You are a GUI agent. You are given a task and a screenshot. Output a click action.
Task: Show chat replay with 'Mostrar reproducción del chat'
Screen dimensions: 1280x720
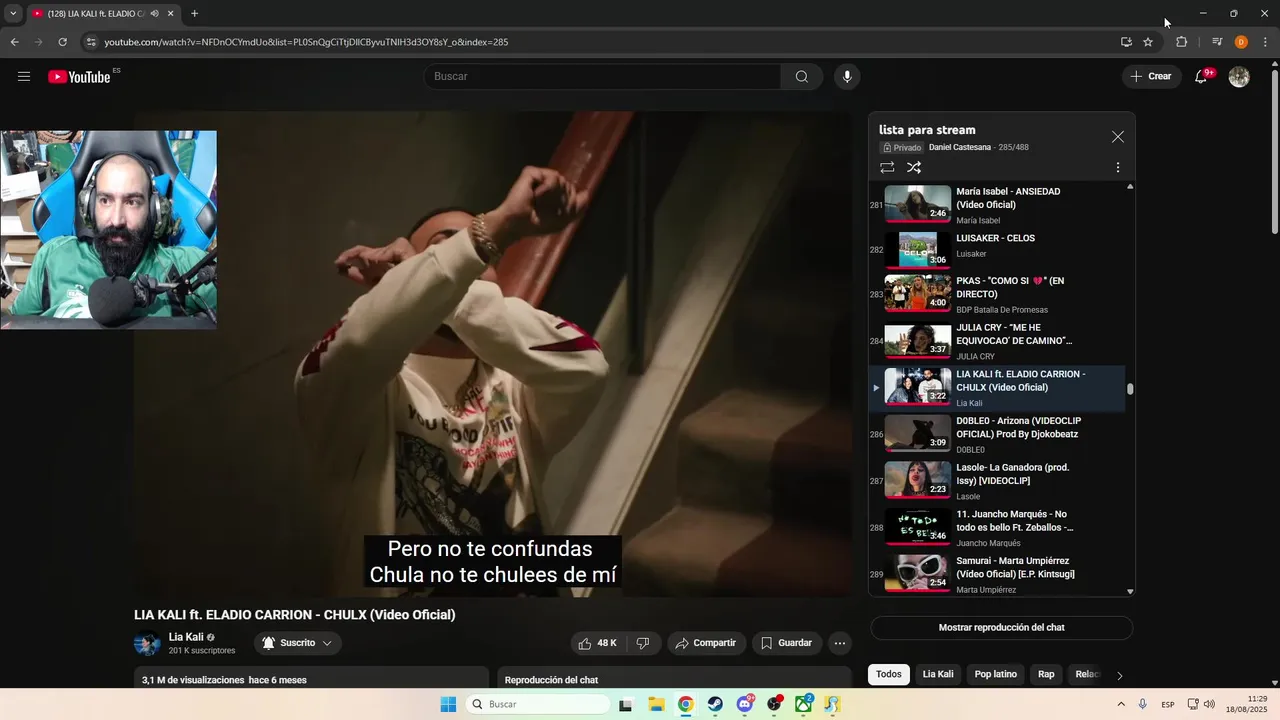(1001, 628)
